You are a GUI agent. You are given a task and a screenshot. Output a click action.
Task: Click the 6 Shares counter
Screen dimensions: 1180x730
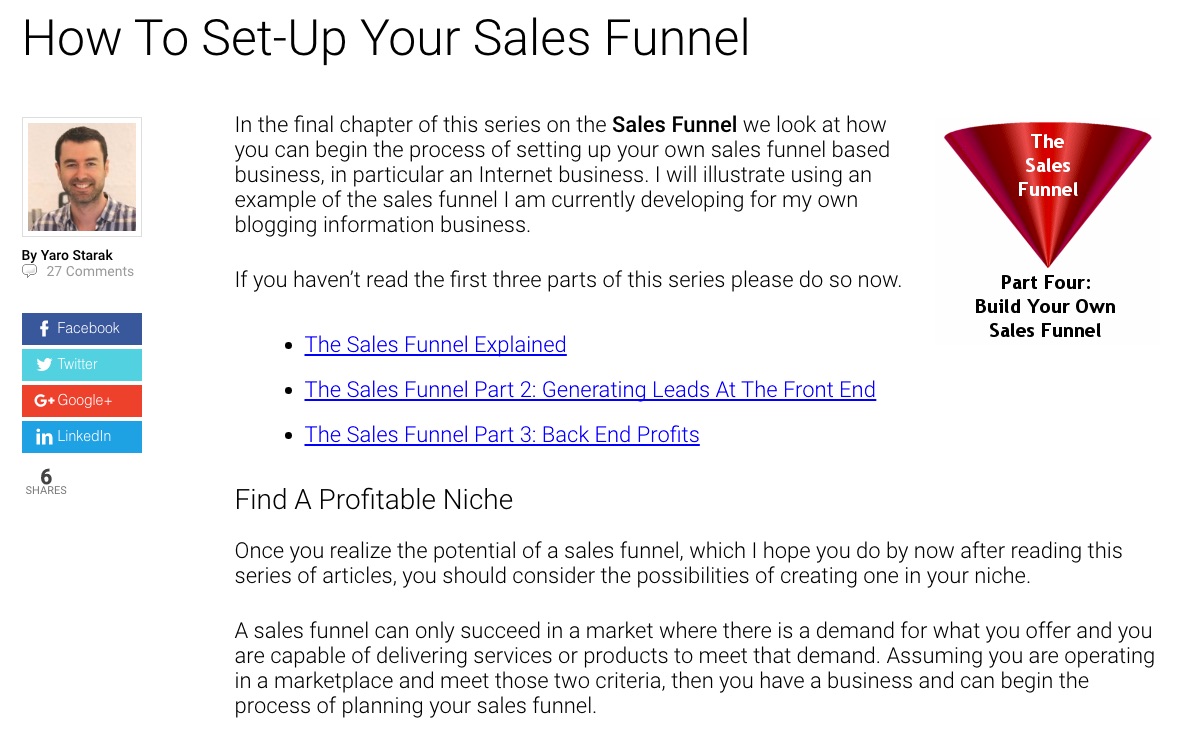pos(46,481)
